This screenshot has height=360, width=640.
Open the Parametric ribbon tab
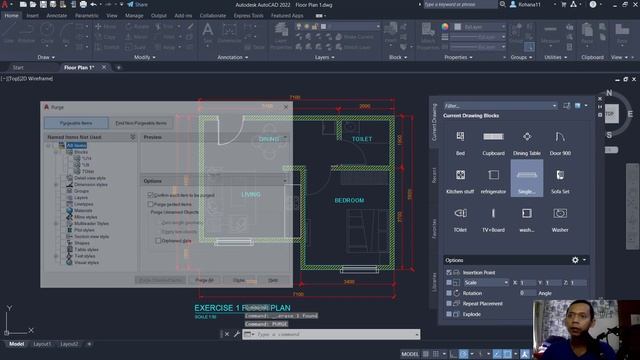coord(87,16)
